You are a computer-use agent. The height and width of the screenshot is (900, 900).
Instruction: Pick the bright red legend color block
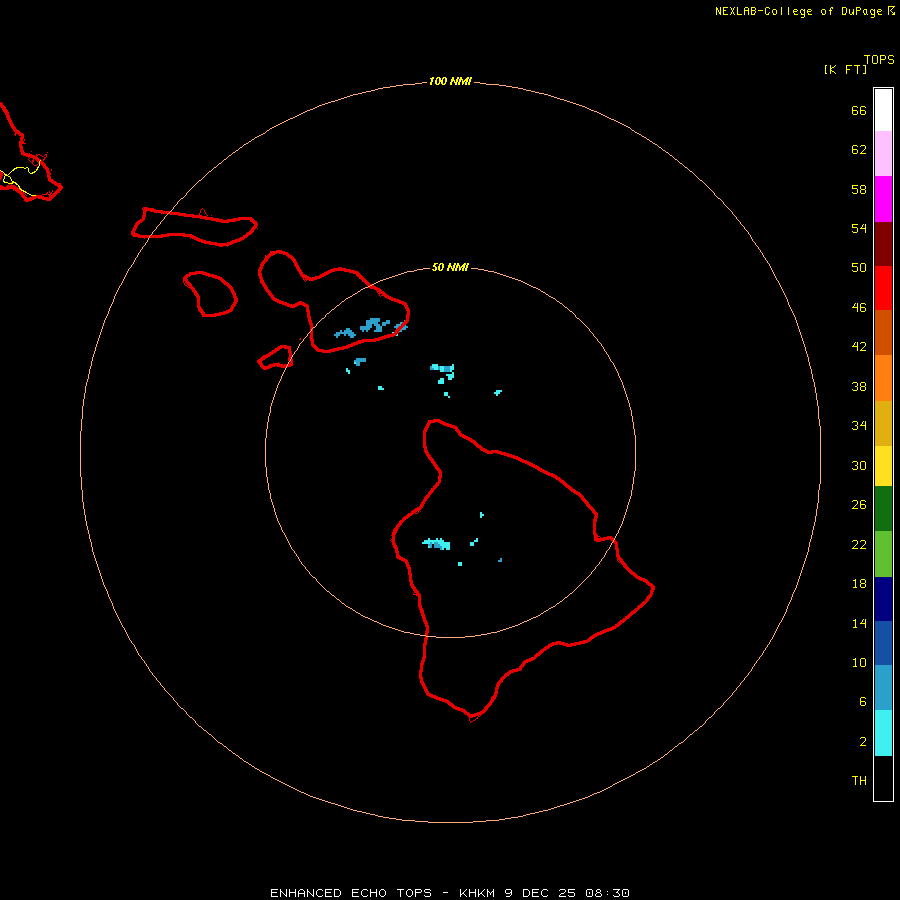(x=883, y=288)
